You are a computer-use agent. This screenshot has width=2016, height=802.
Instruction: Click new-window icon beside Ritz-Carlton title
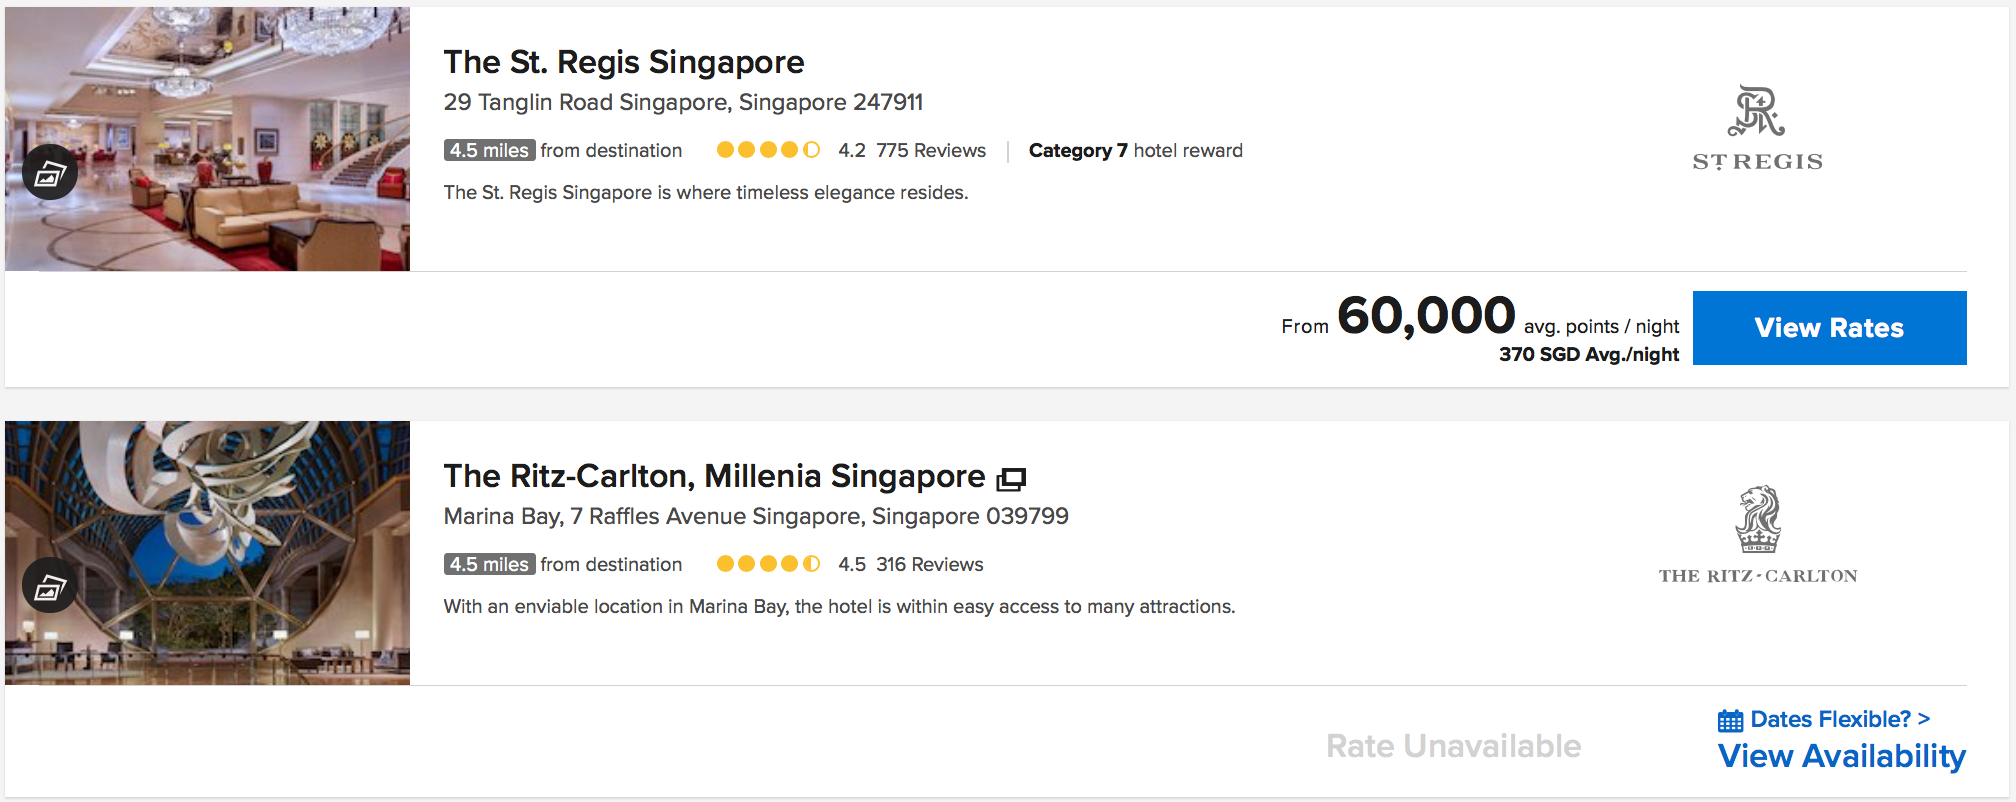[1011, 479]
